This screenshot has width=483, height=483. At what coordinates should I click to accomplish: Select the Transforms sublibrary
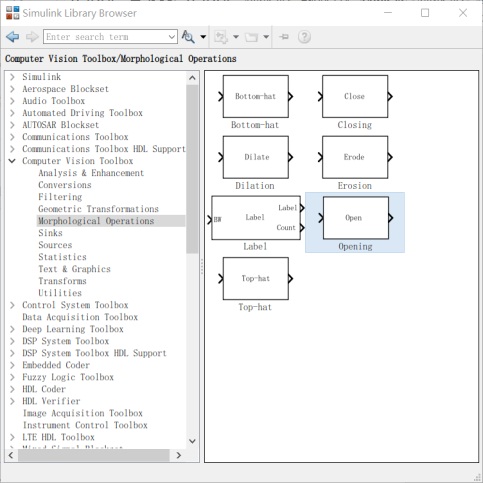[x=62, y=281]
